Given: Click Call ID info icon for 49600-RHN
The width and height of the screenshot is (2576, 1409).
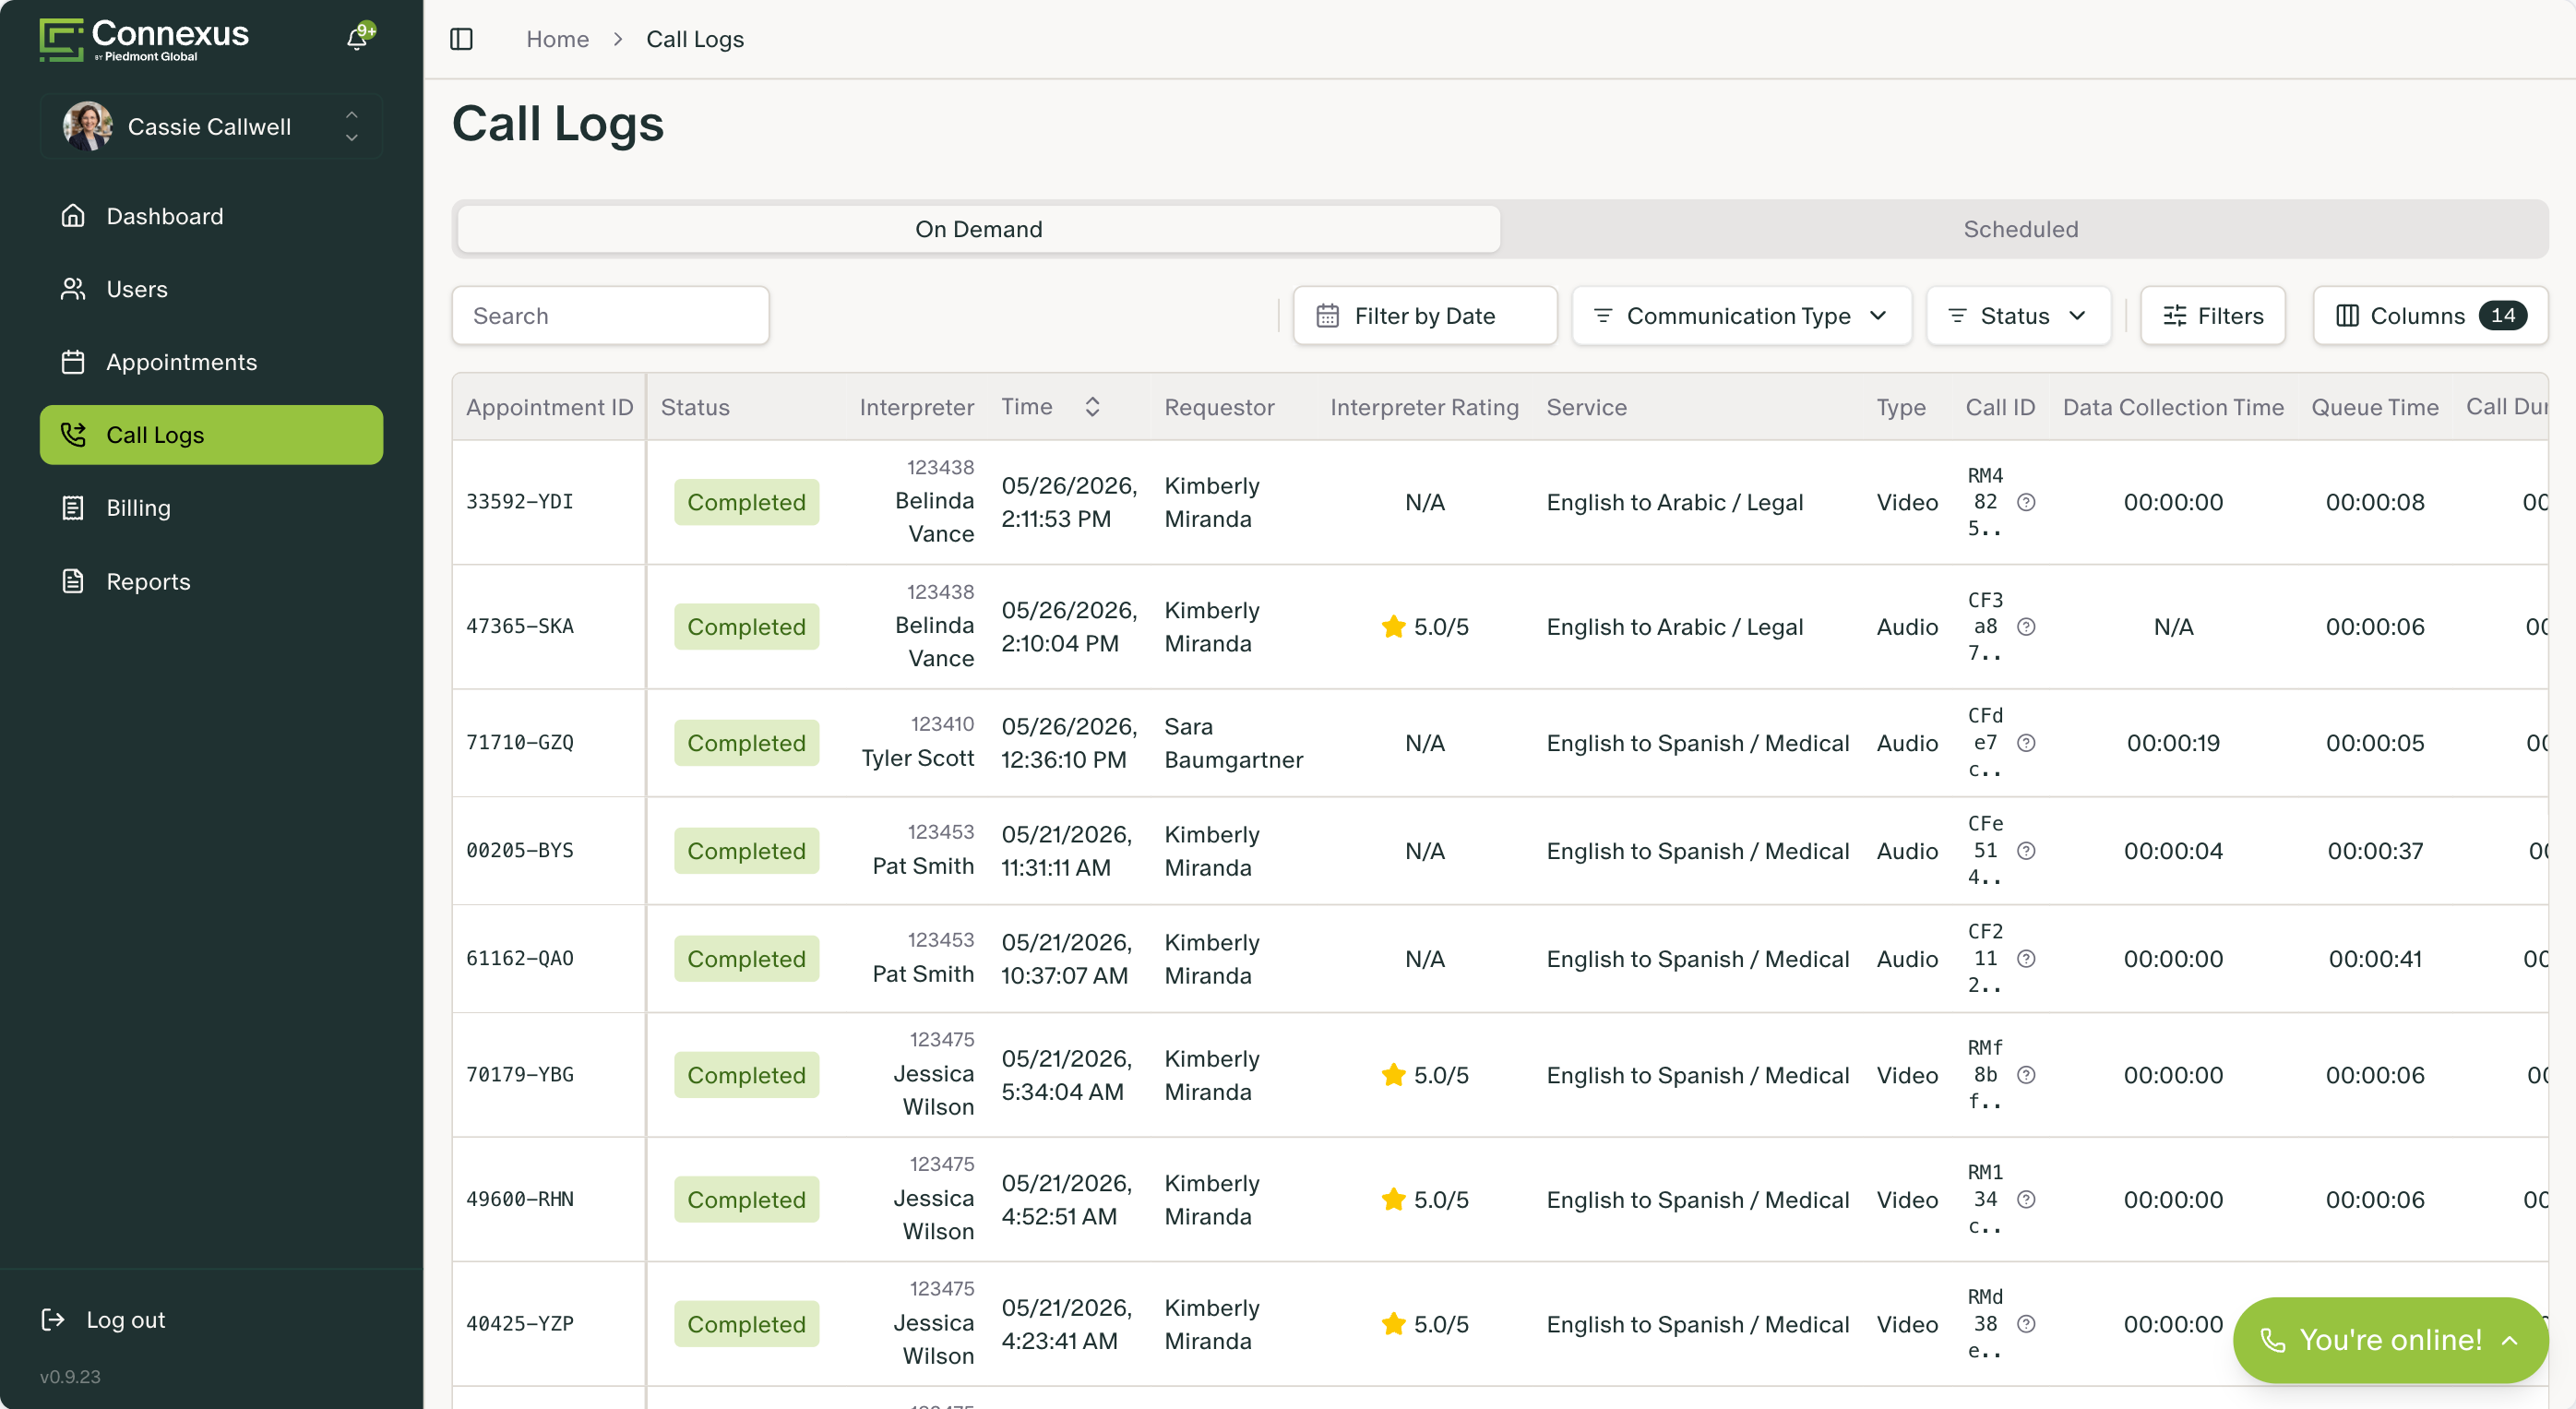Looking at the screenshot, I should (x=2026, y=1200).
